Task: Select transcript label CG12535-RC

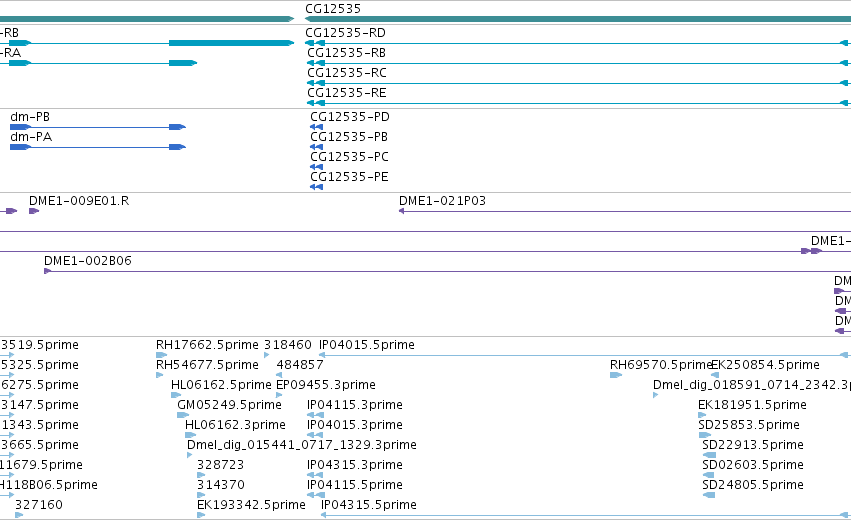Action: click(x=347, y=73)
